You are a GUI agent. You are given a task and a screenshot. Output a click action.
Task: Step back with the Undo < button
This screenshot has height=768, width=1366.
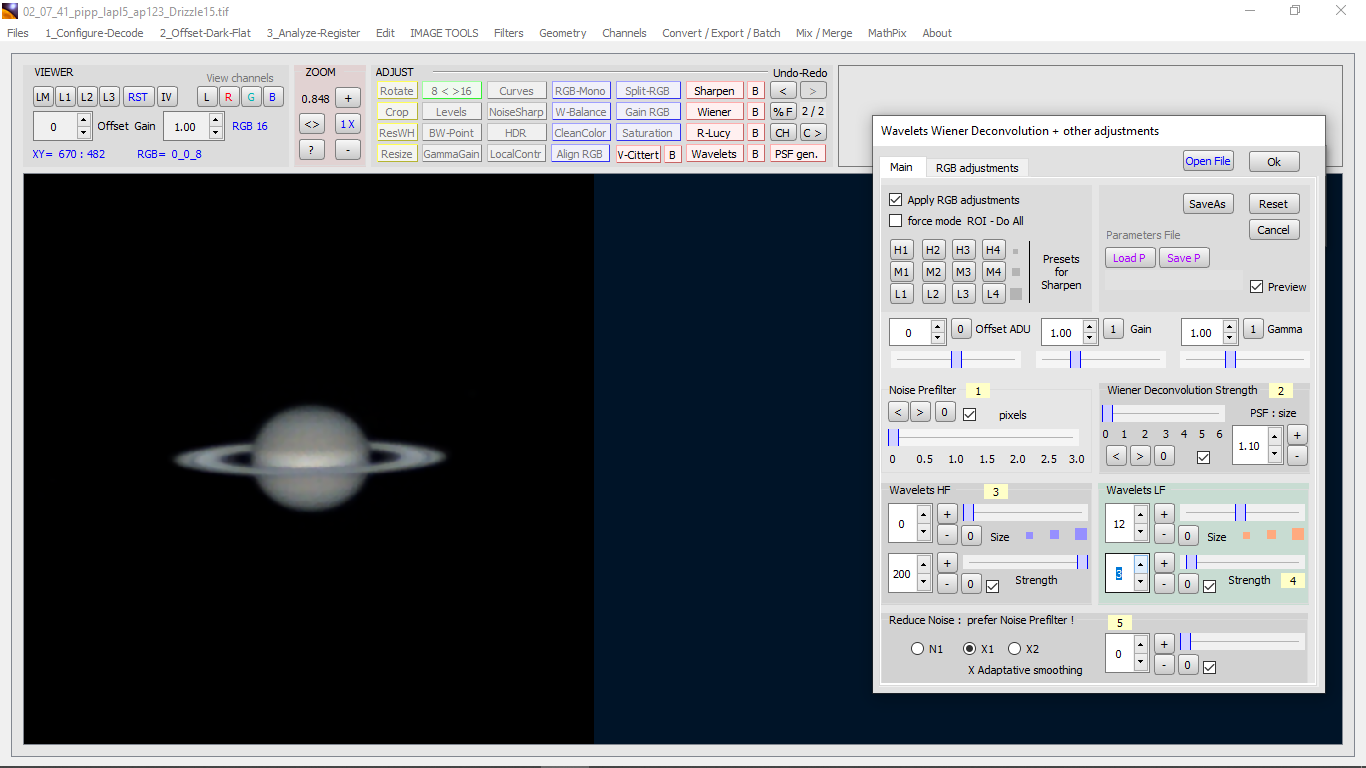click(x=783, y=91)
